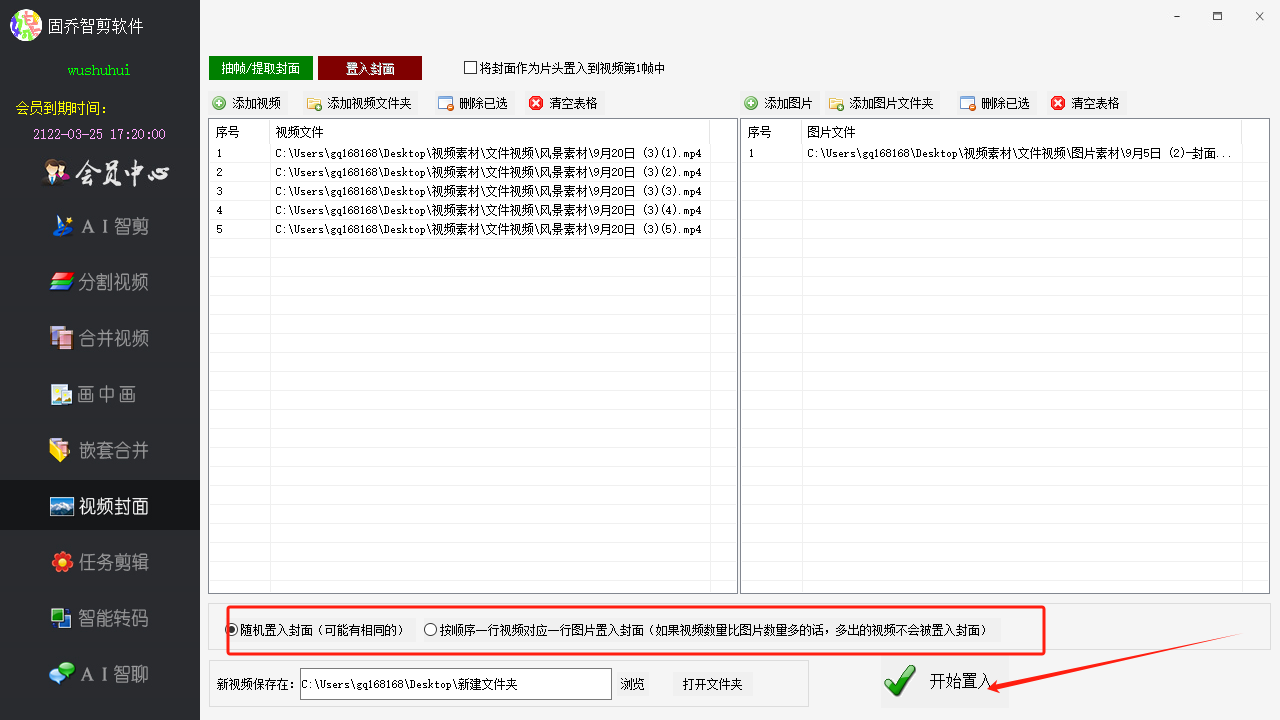Click 添加视频 add video icon button
The width and height of the screenshot is (1280, 720).
click(248, 103)
